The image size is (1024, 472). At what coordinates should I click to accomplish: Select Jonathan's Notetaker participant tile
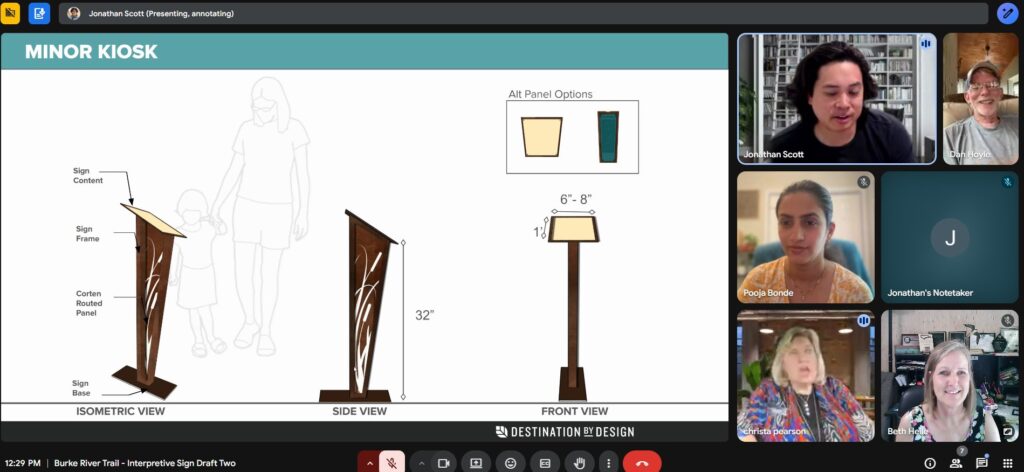point(949,237)
